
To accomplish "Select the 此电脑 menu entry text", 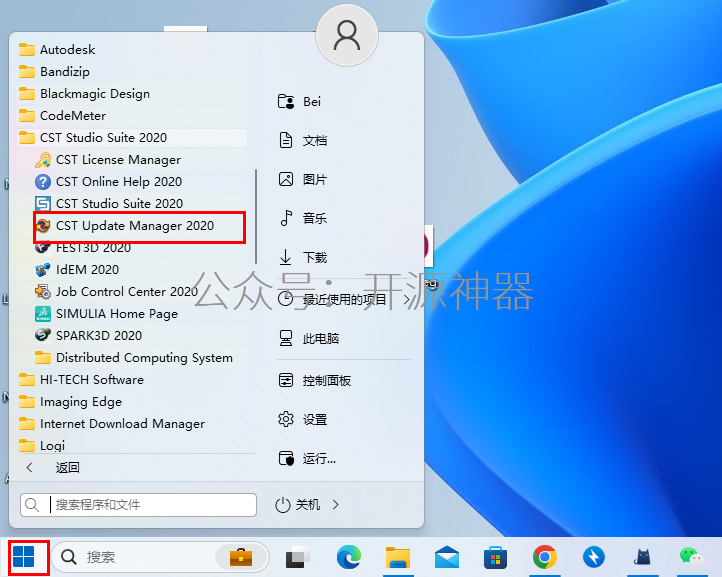I will (x=321, y=338).
